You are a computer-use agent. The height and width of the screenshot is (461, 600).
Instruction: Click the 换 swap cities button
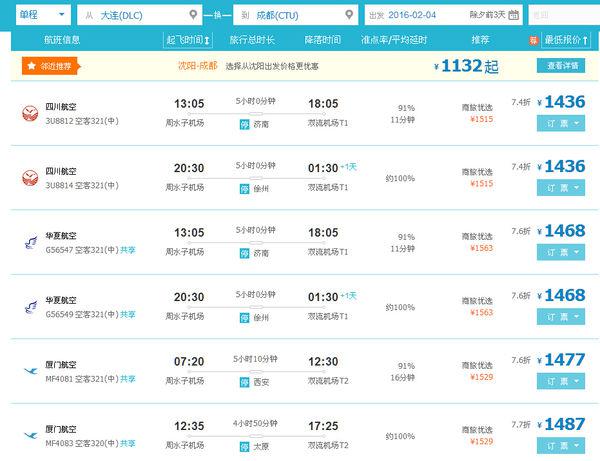click(x=217, y=15)
